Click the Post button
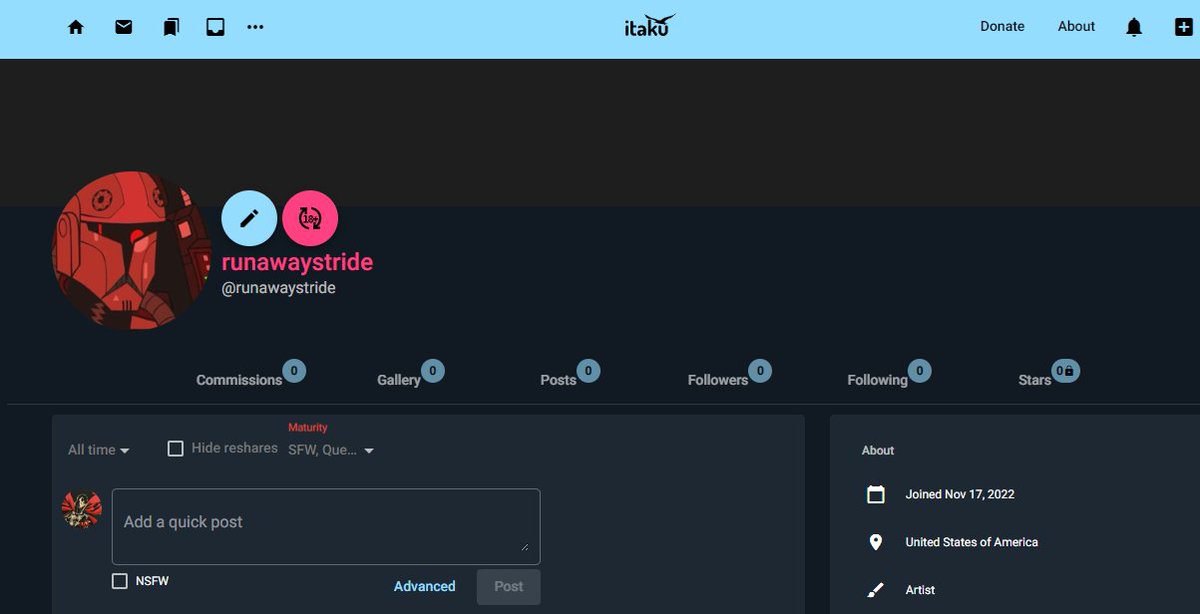This screenshot has width=1200, height=614. click(509, 587)
